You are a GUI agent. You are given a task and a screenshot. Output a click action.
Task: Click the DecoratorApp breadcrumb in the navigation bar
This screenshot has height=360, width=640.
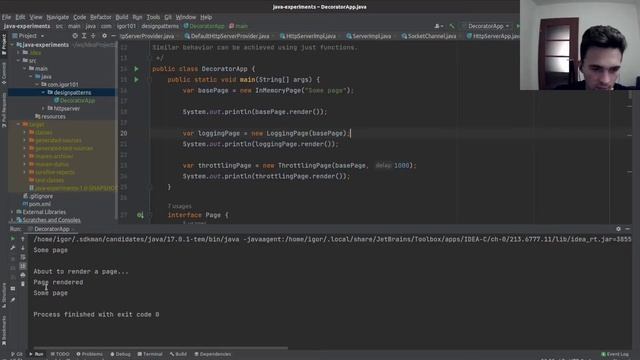204,26
